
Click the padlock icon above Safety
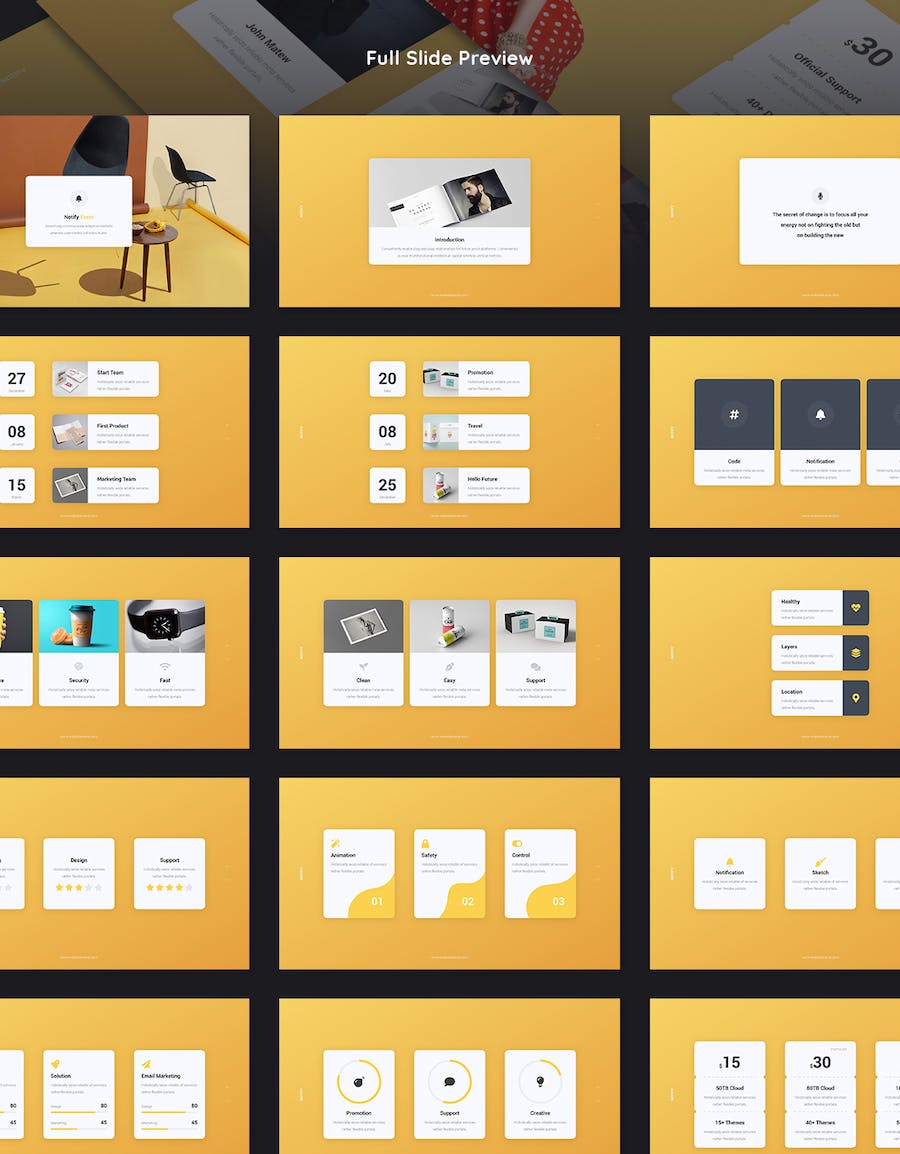[425, 844]
